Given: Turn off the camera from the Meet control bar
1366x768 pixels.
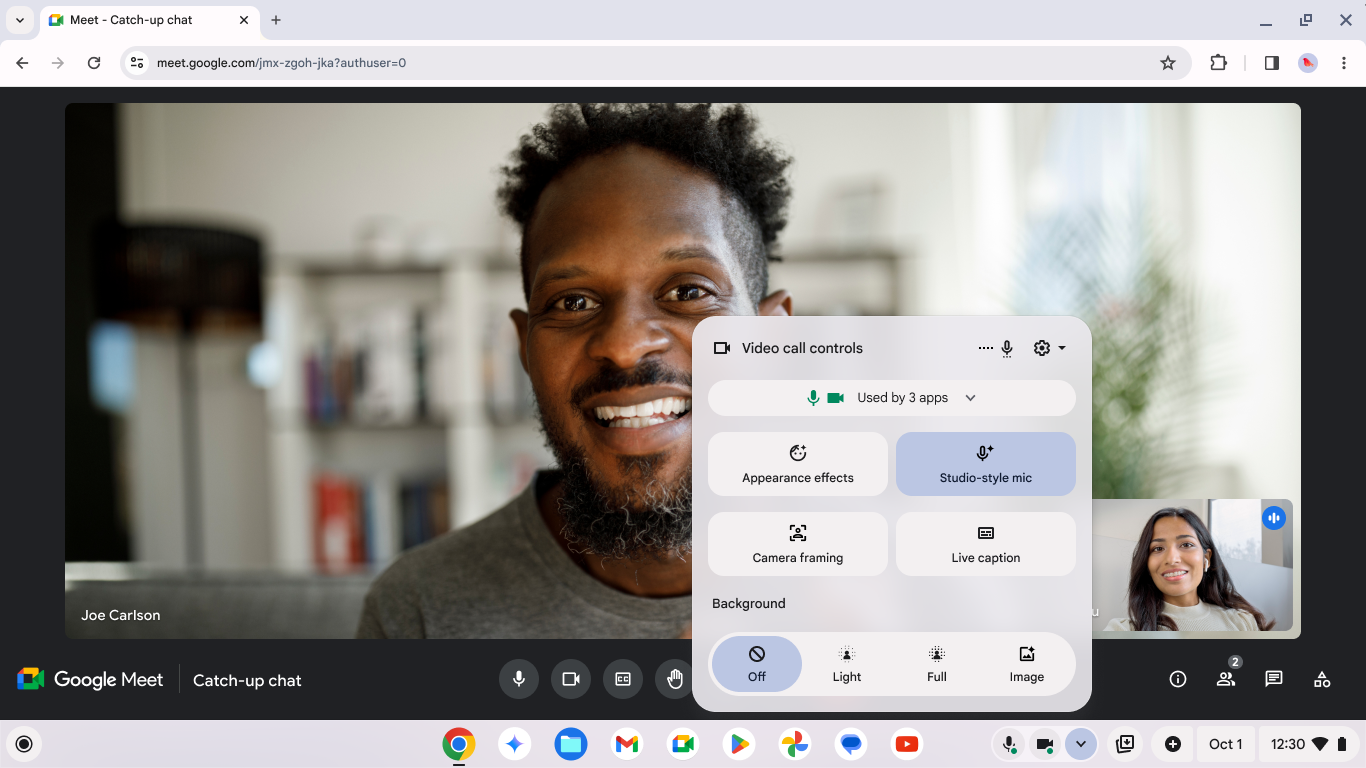Looking at the screenshot, I should point(570,679).
